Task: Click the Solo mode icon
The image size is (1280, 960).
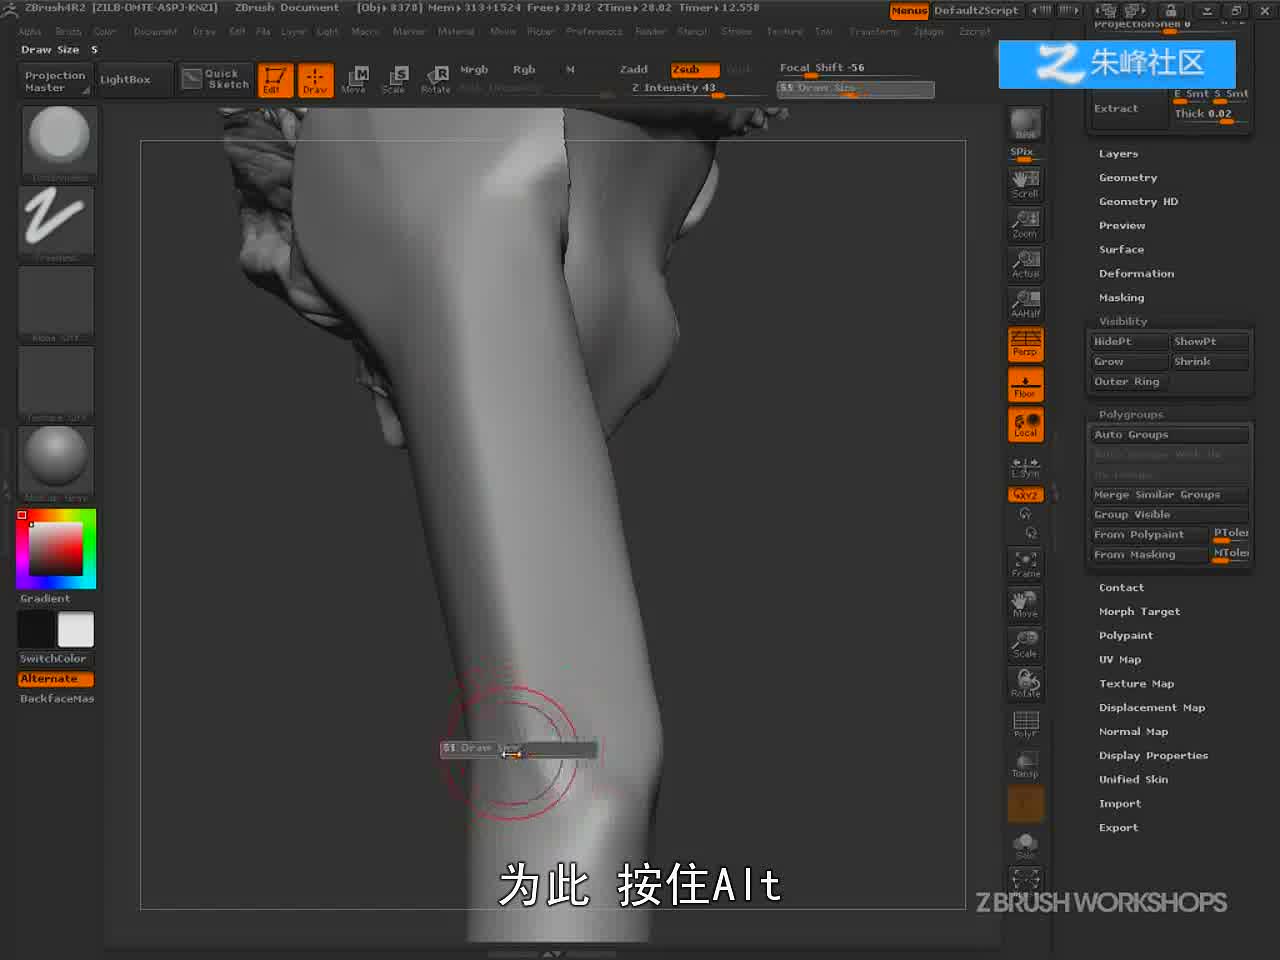Action: coord(1025,846)
